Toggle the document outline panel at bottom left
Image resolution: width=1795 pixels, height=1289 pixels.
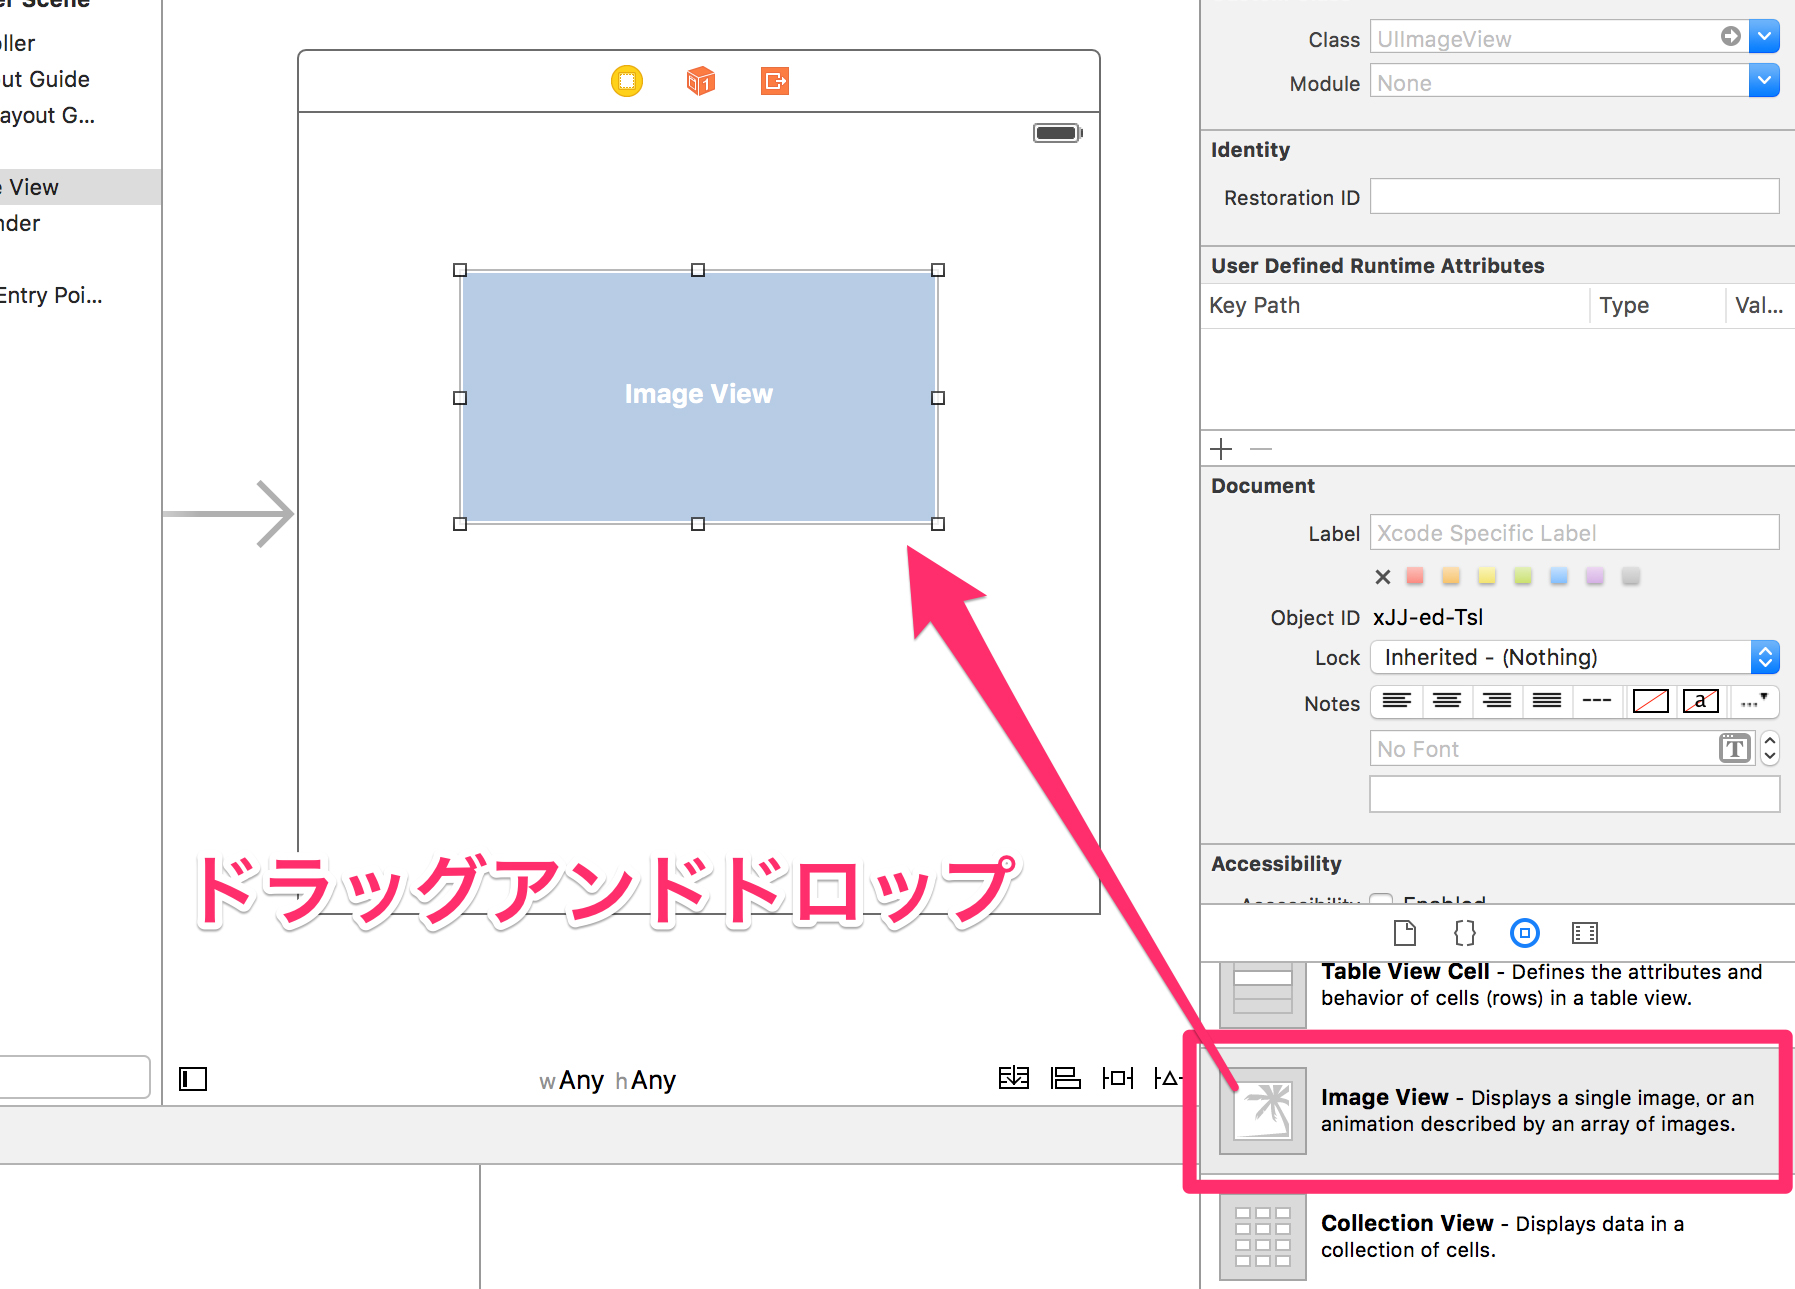coord(193,1078)
